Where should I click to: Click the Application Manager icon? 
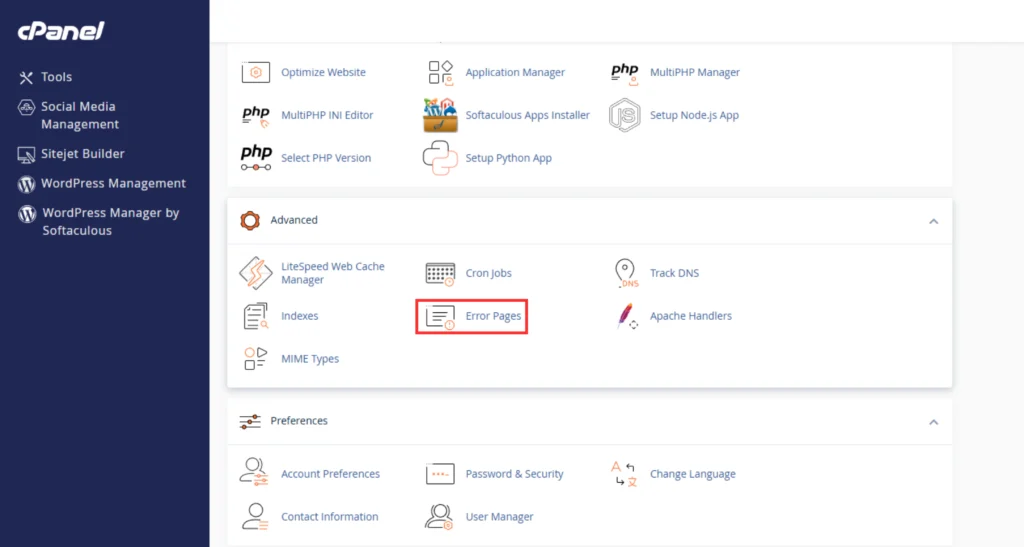tap(441, 72)
